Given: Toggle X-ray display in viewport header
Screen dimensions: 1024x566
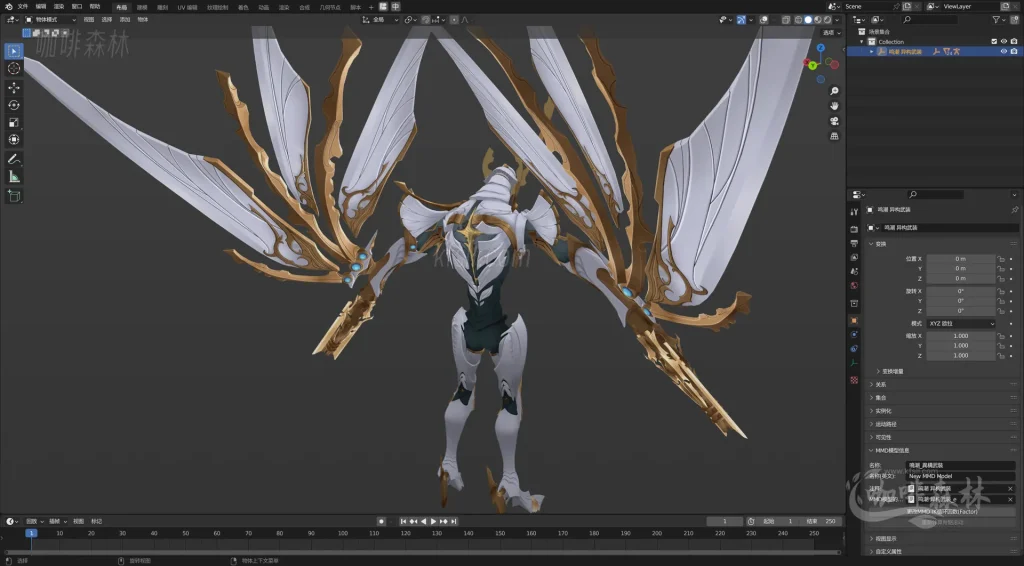Looking at the screenshot, I should point(786,20).
